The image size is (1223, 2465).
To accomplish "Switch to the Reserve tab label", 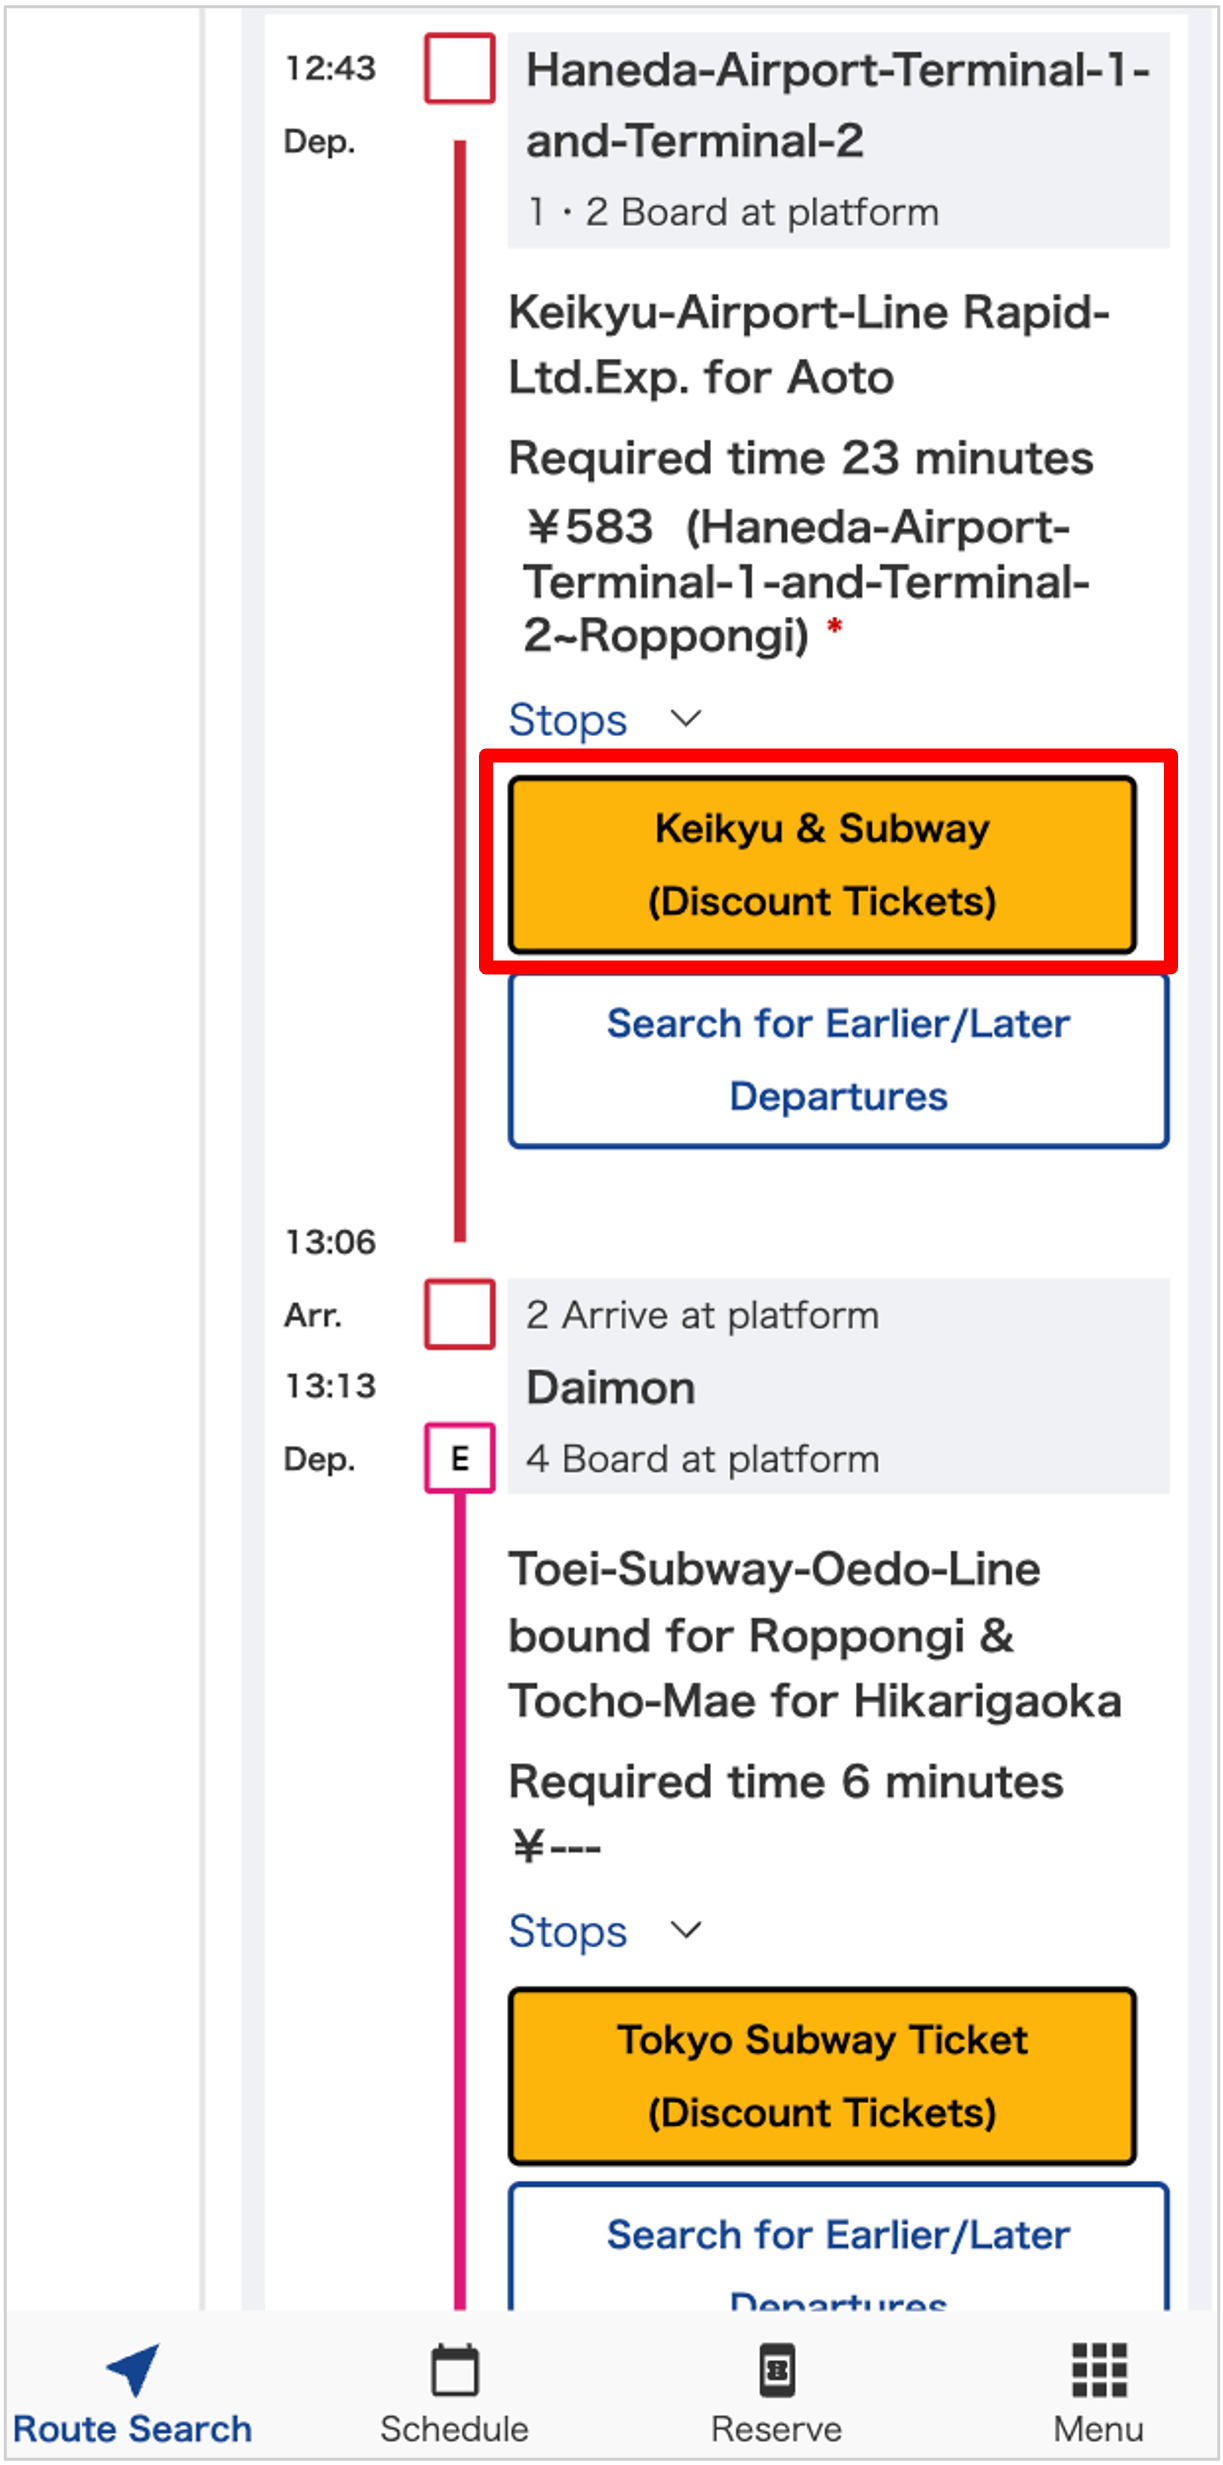I will pos(777,2428).
